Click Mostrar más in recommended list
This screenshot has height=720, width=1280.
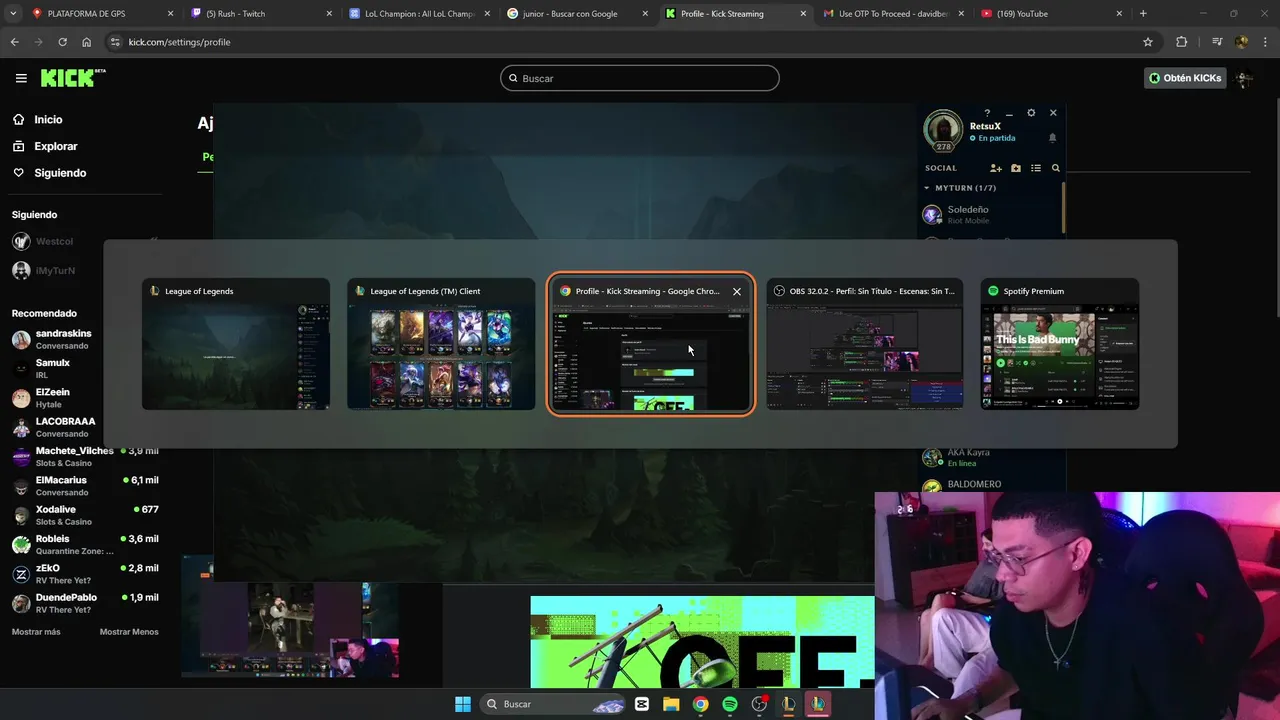pos(36,632)
